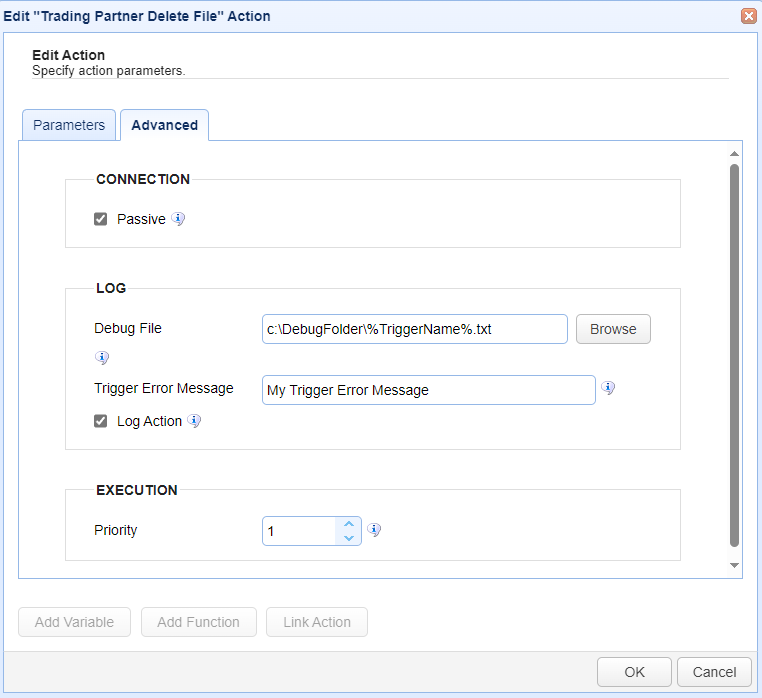Click the info icon below Debug File
Screen dimensions: 762x698
[x=101, y=357]
